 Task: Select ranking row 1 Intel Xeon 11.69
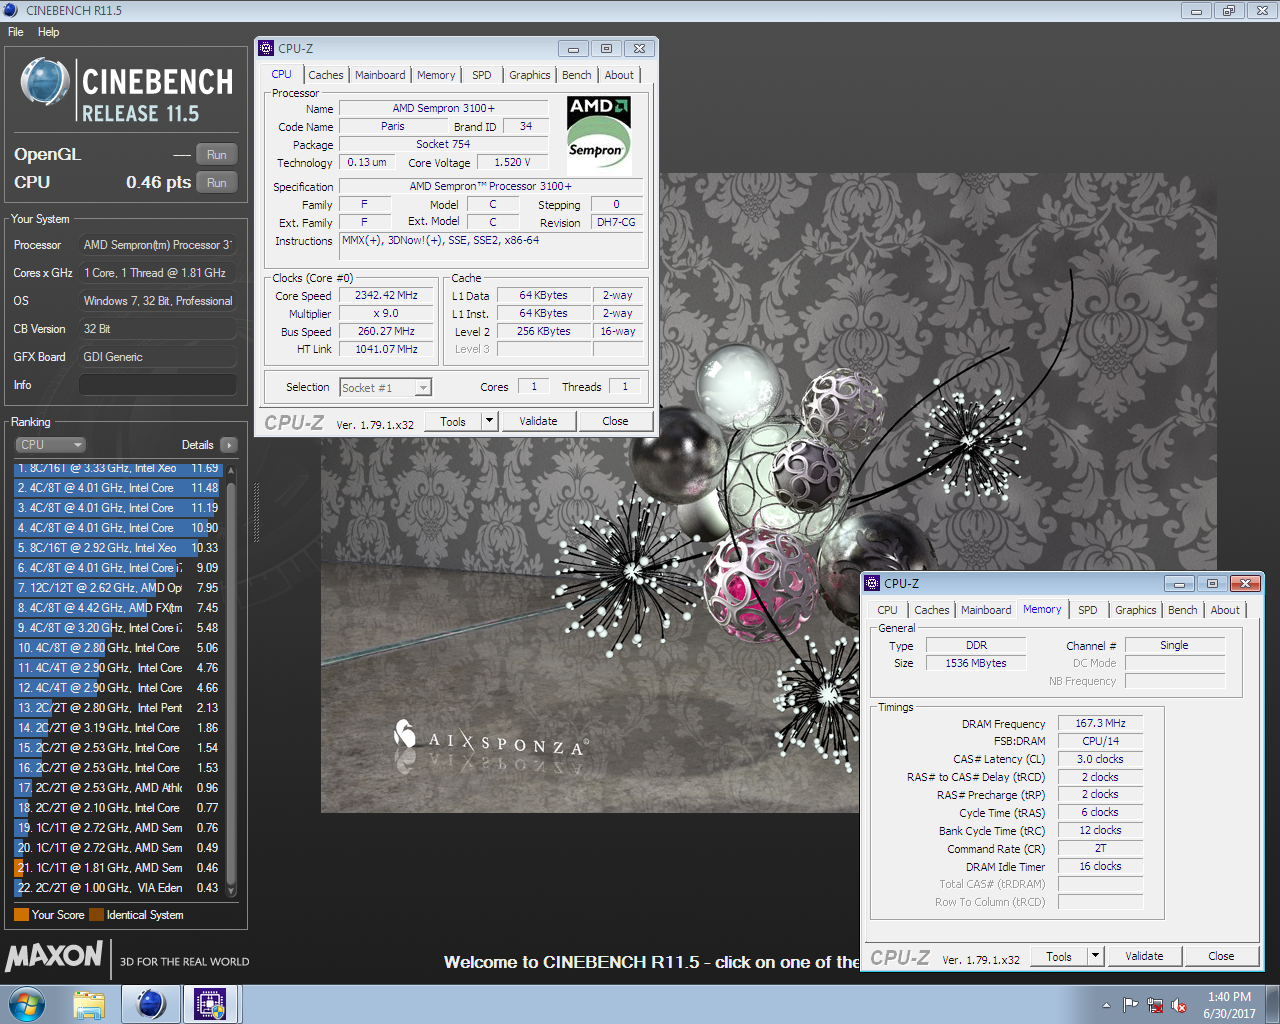pos(117,468)
